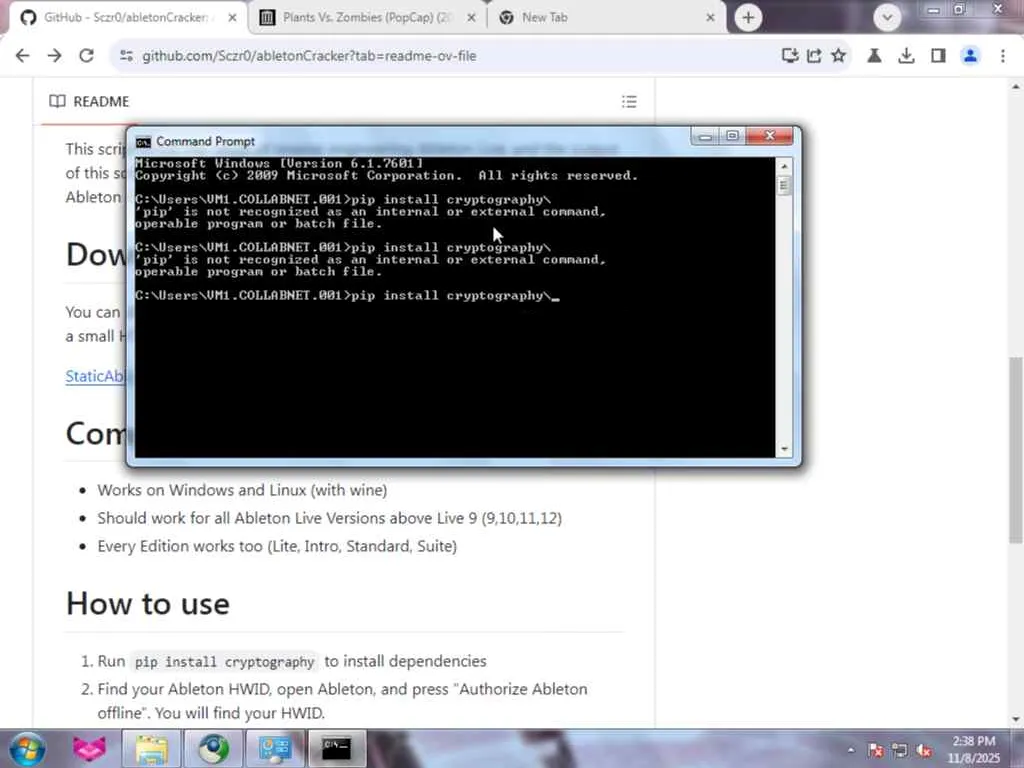
Task: Open the Chrome downloads icon
Action: (906, 56)
